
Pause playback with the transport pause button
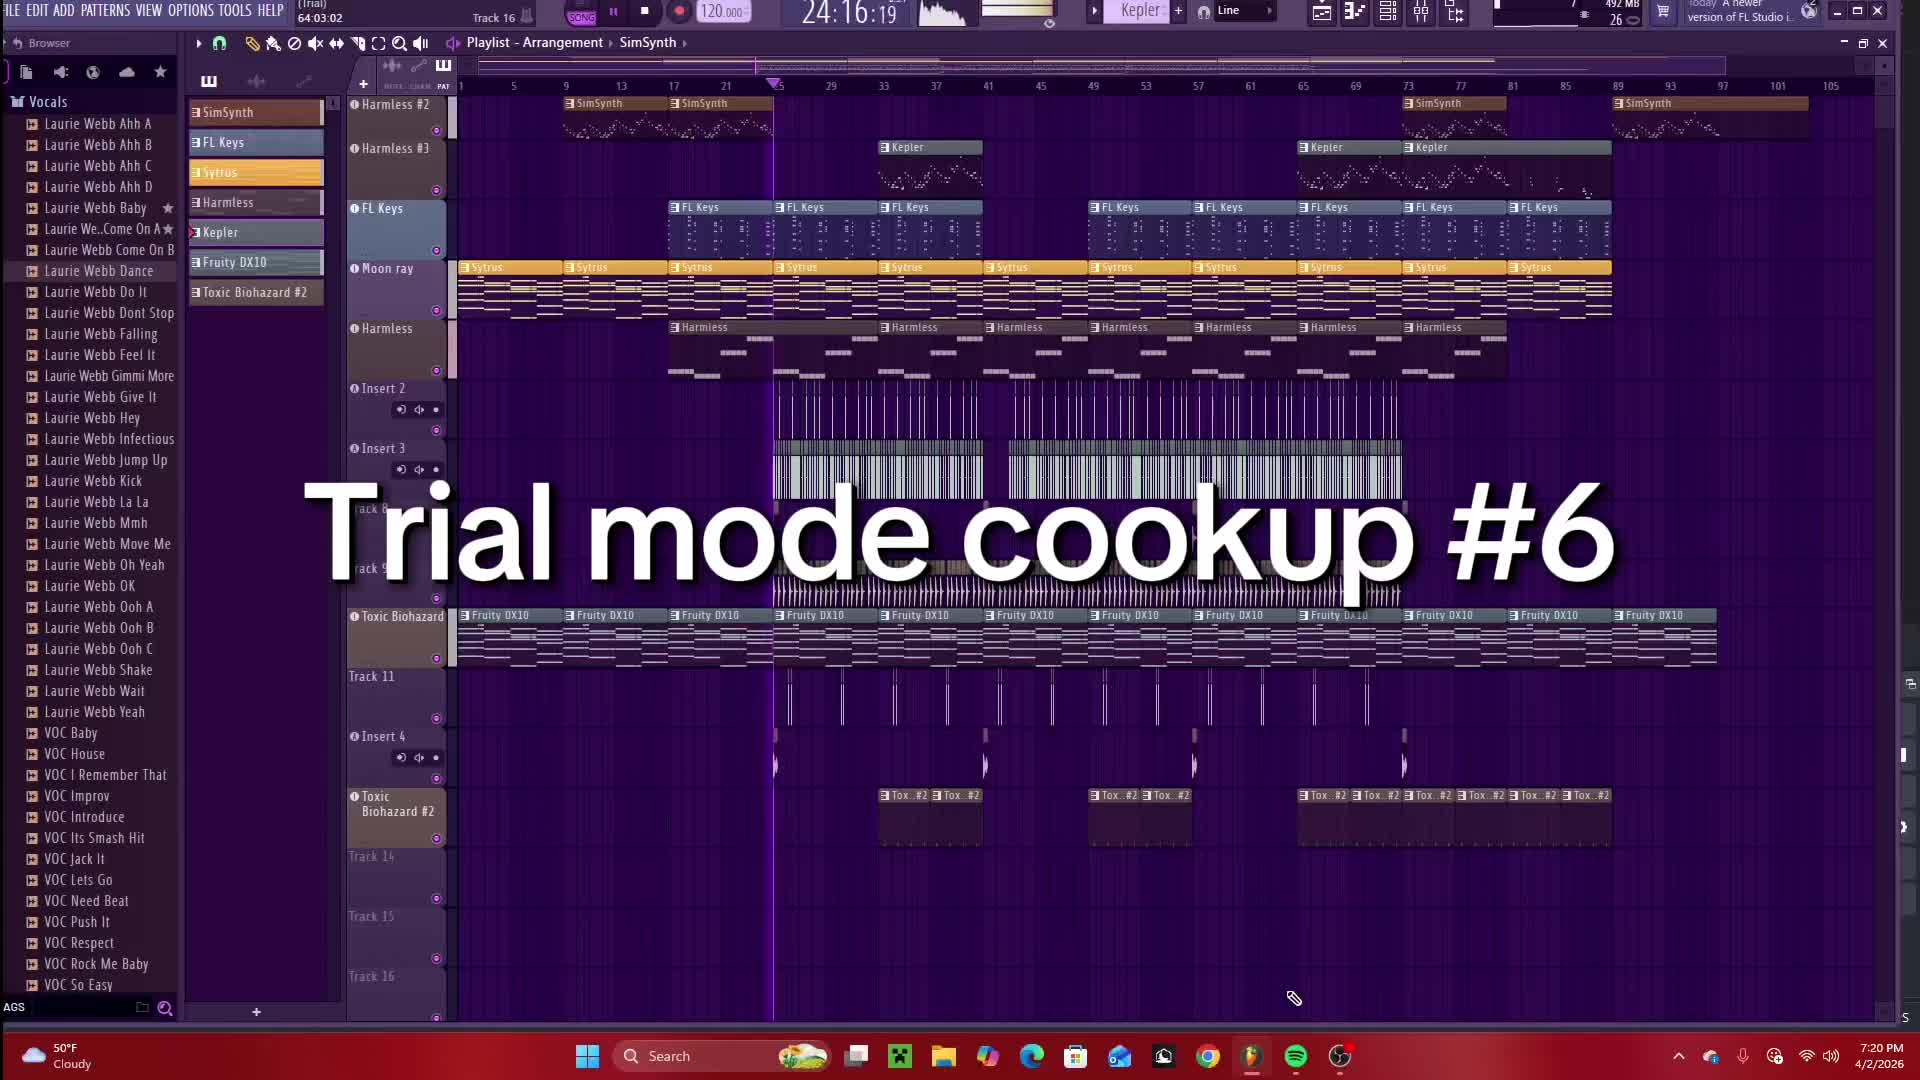point(613,12)
